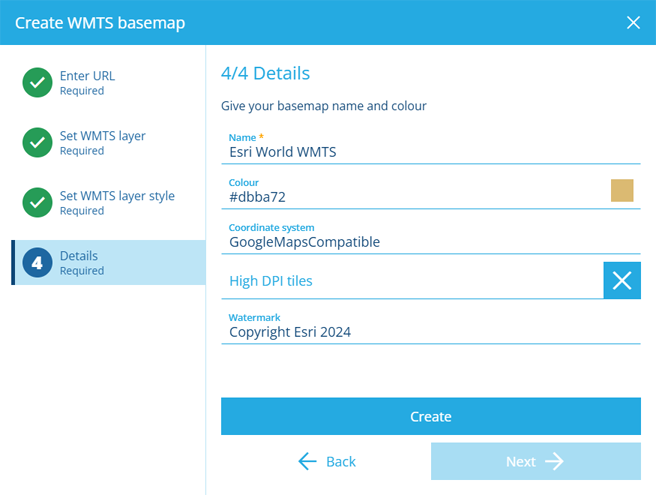Click the step 4 circle icon for Details
The image size is (656, 495).
(37, 262)
